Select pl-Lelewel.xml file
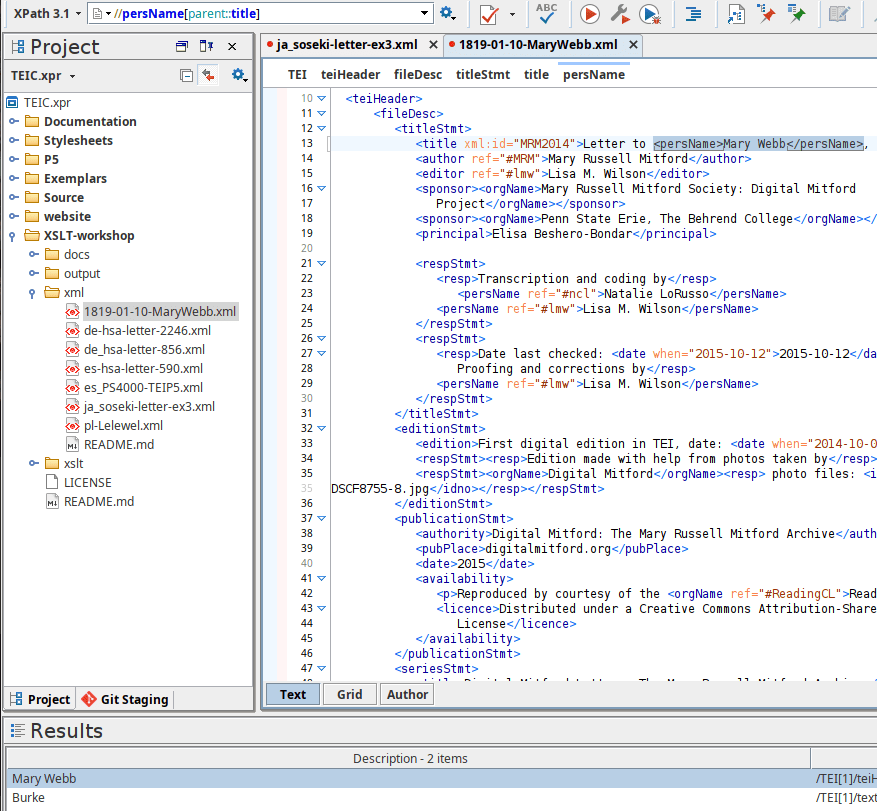The image size is (877, 811). [123, 426]
